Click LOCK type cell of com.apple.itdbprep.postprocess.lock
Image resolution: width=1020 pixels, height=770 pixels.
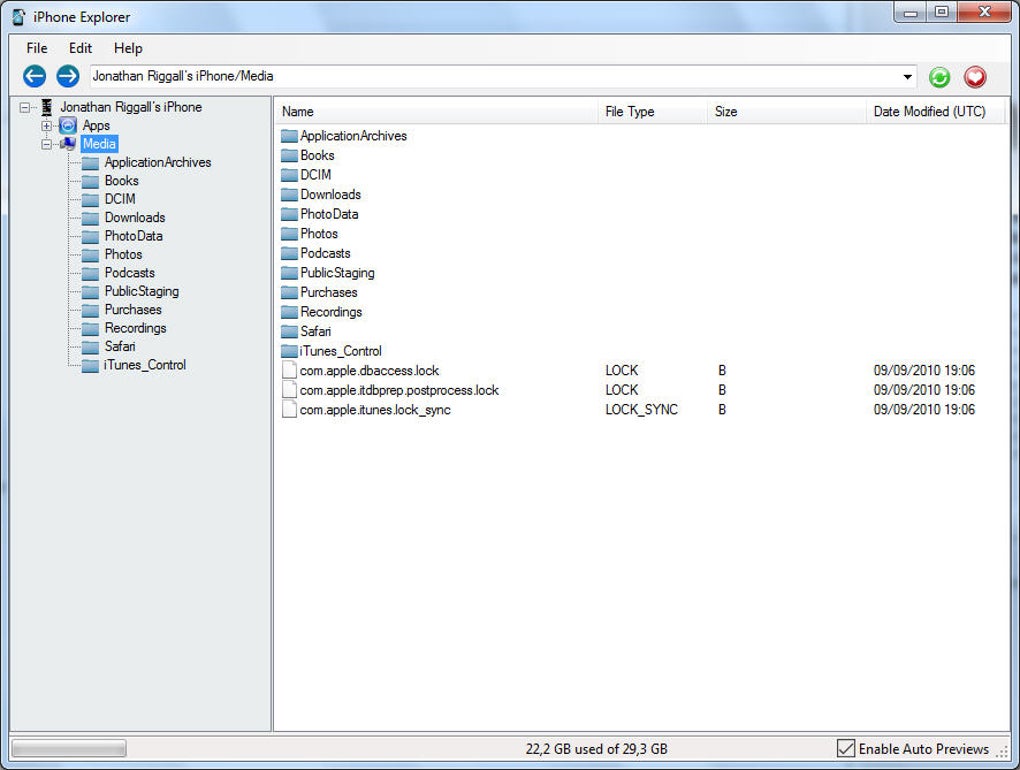click(621, 390)
